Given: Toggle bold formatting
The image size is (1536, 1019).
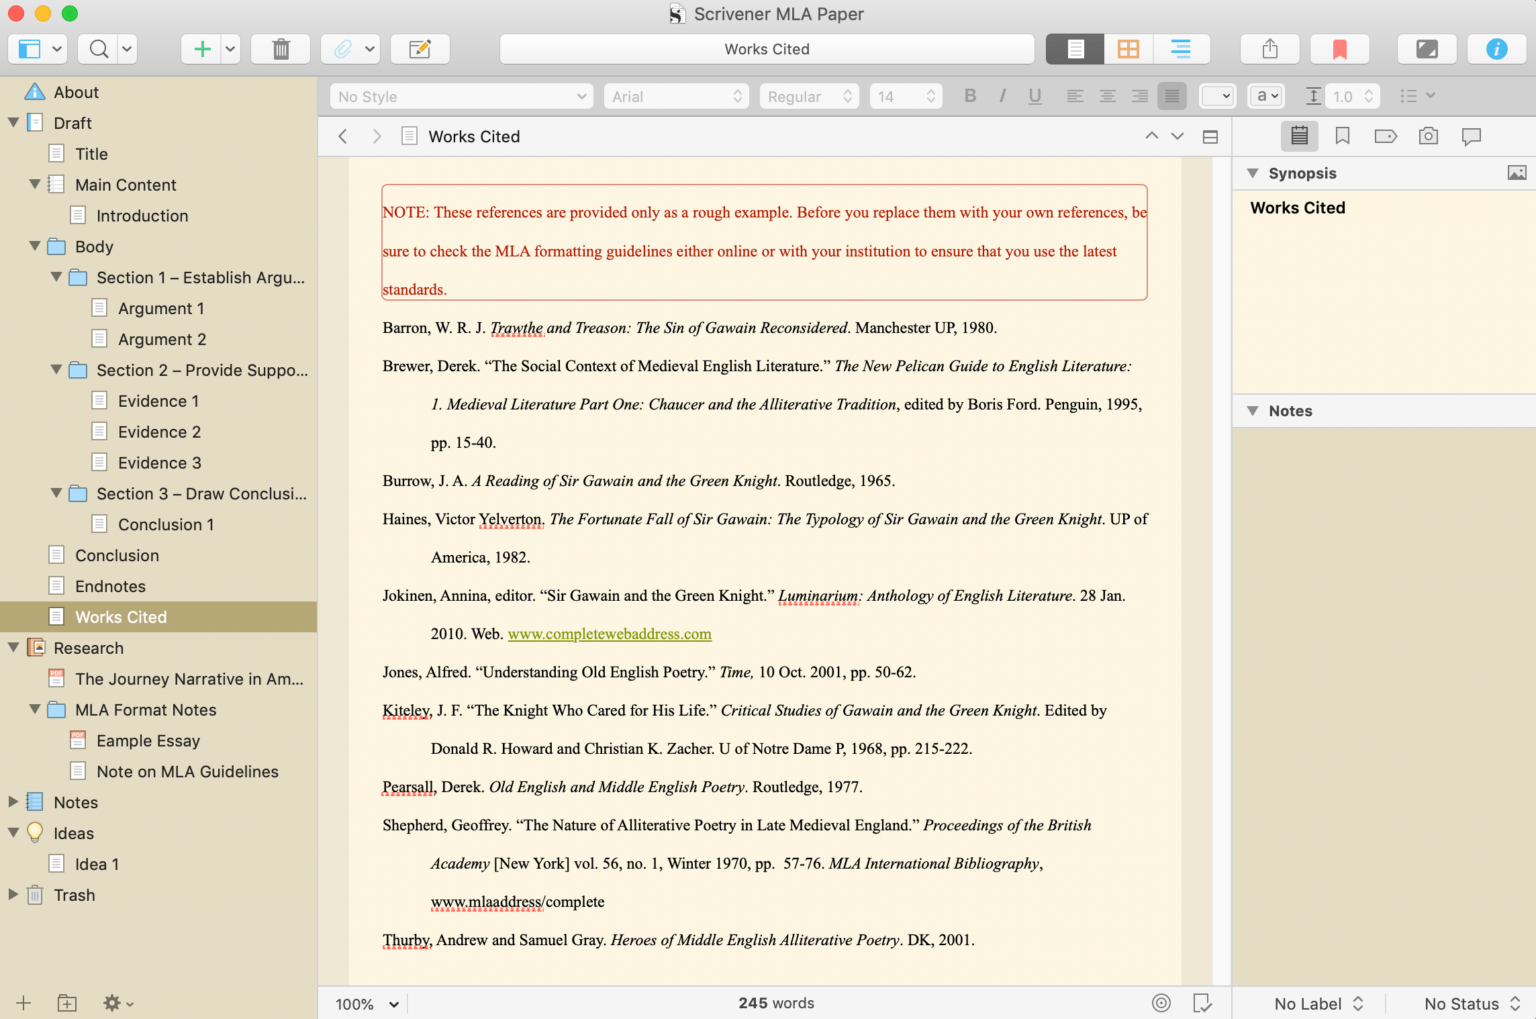Looking at the screenshot, I should point(969,96).
